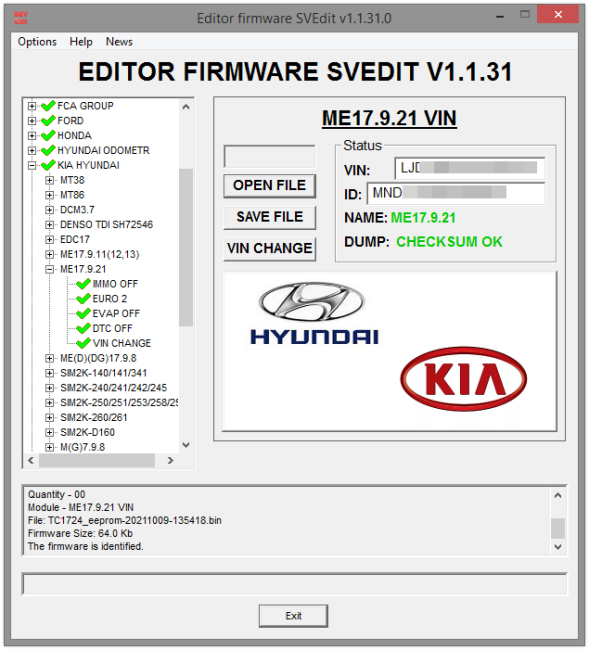This screenshot has width=589, height=650.
Task: Click the log line with TC1724_eeprom file name
Action: [x=125, y=520]
